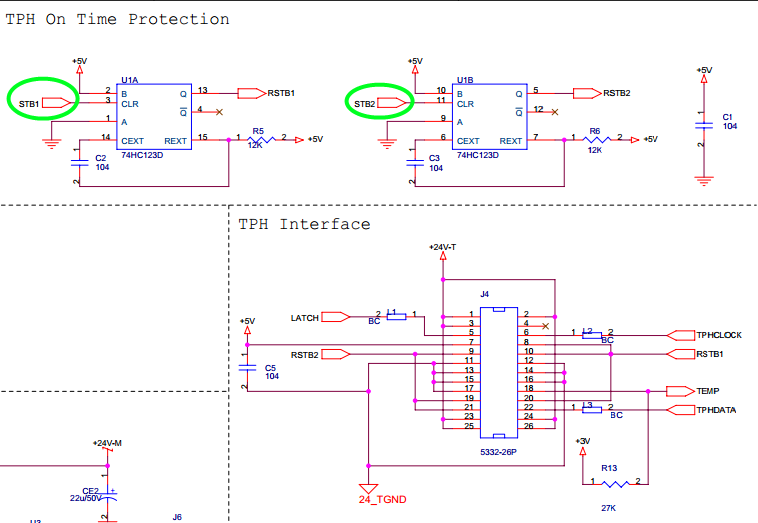Select ferrite bead L2 symbol
The image size is (758, 523).
tap(592, 335)
